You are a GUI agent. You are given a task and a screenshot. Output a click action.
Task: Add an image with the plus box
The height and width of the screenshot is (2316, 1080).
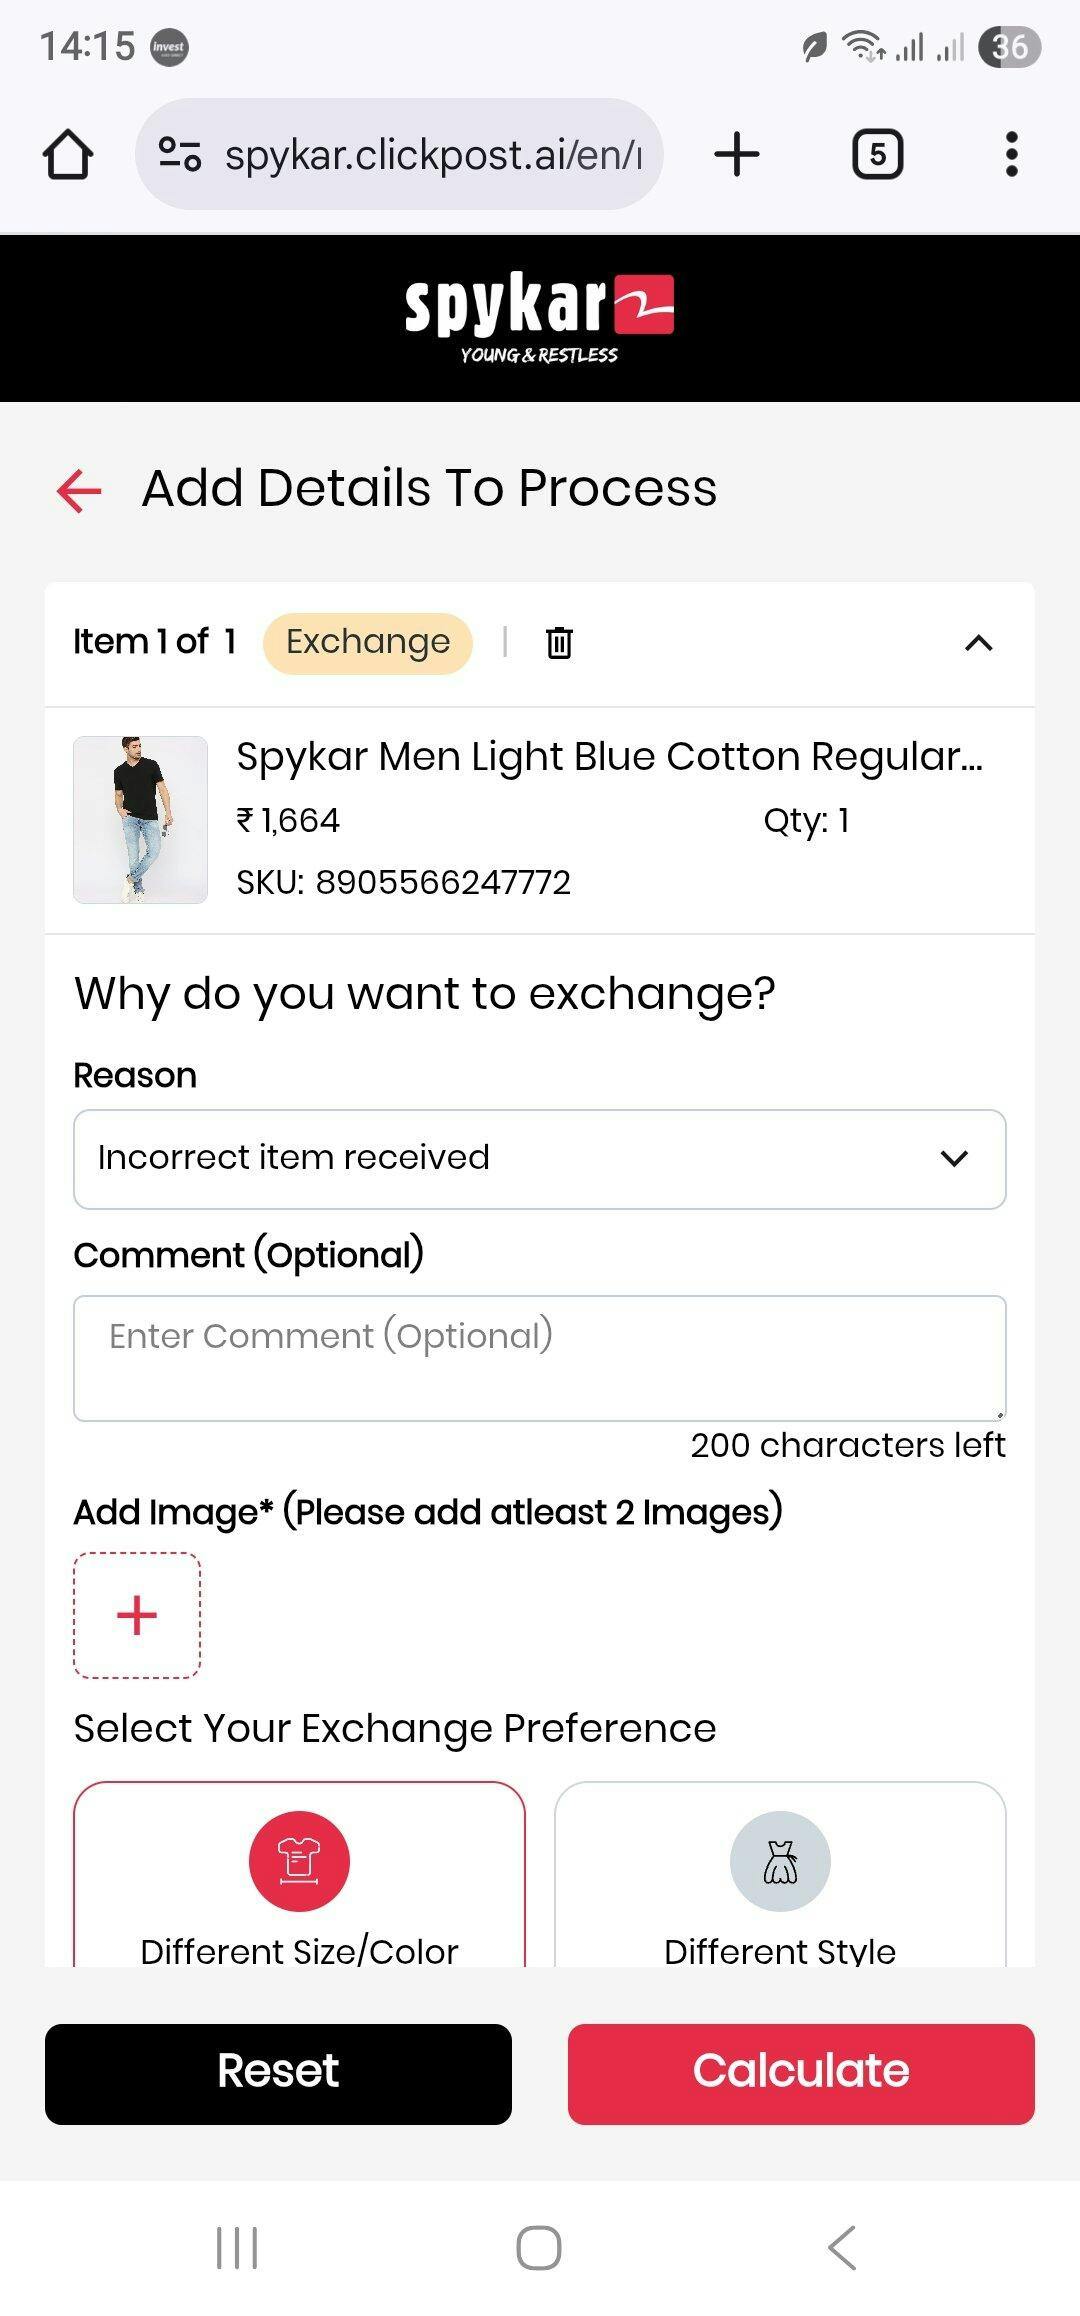[x=137, y=1615]
